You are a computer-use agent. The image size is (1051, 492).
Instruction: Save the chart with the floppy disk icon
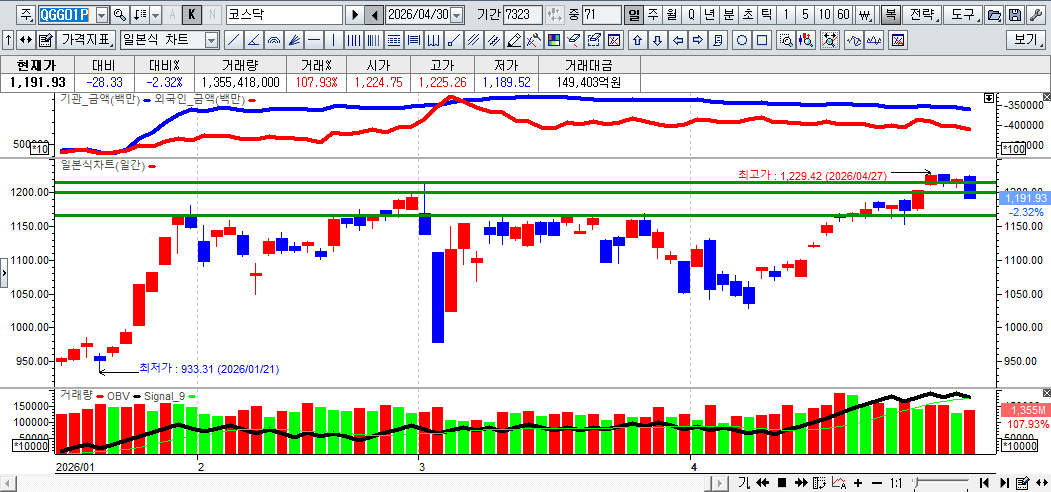coord(1015,15)
